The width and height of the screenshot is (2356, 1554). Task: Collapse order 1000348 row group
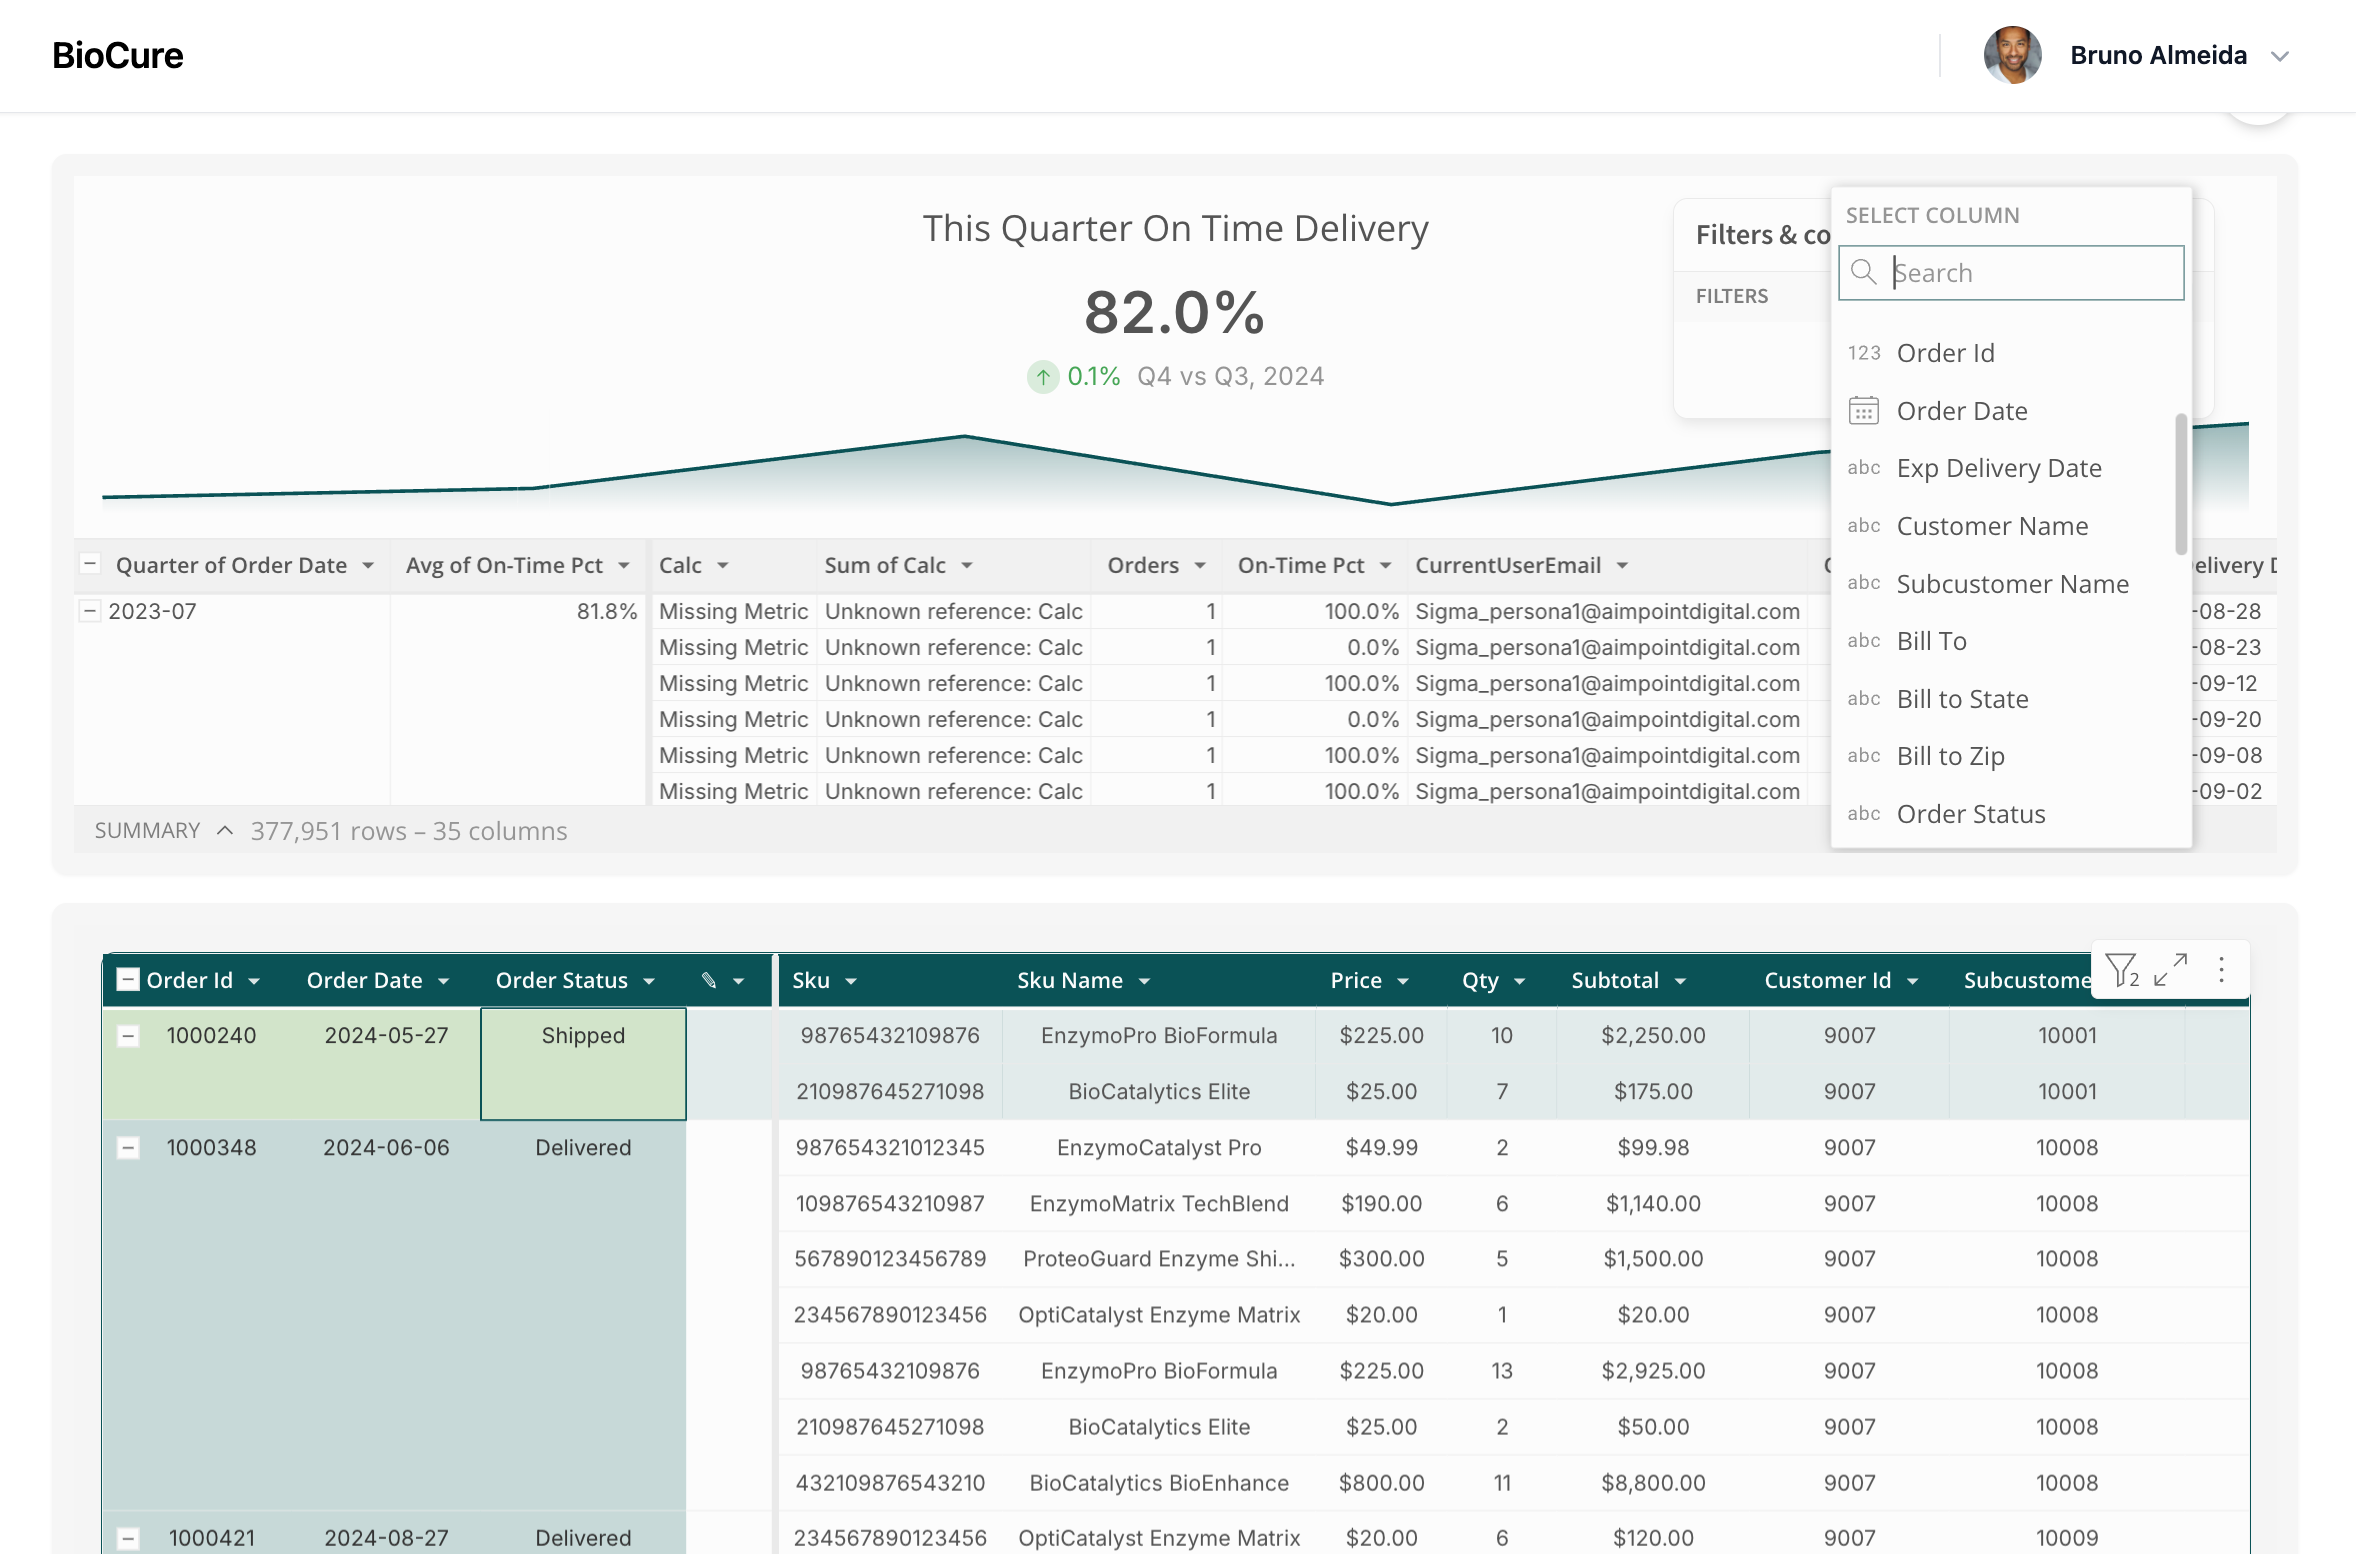pyautogui.click(x=128, y=1149)
